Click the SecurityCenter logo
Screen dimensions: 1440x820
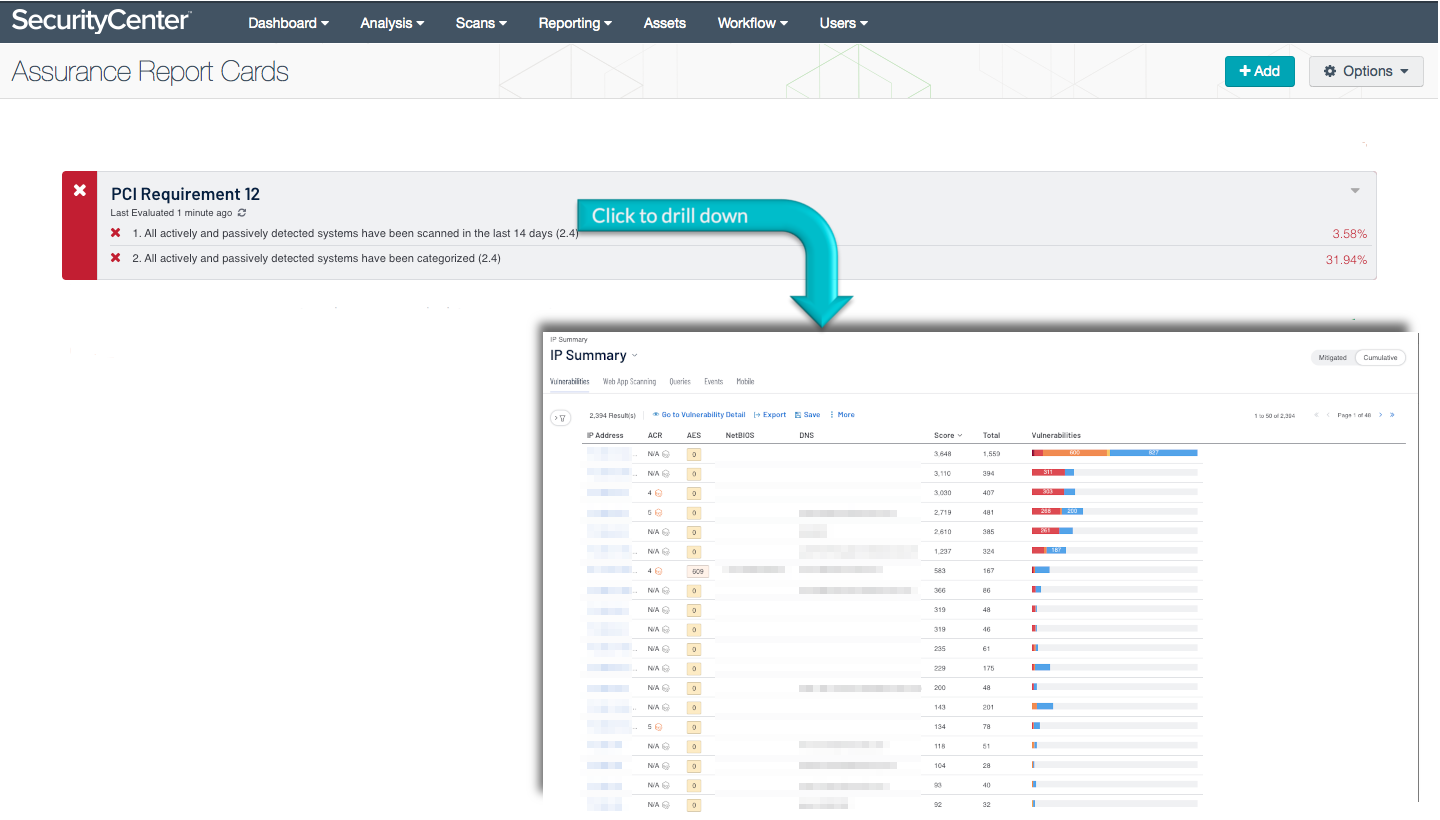[101, 21]
